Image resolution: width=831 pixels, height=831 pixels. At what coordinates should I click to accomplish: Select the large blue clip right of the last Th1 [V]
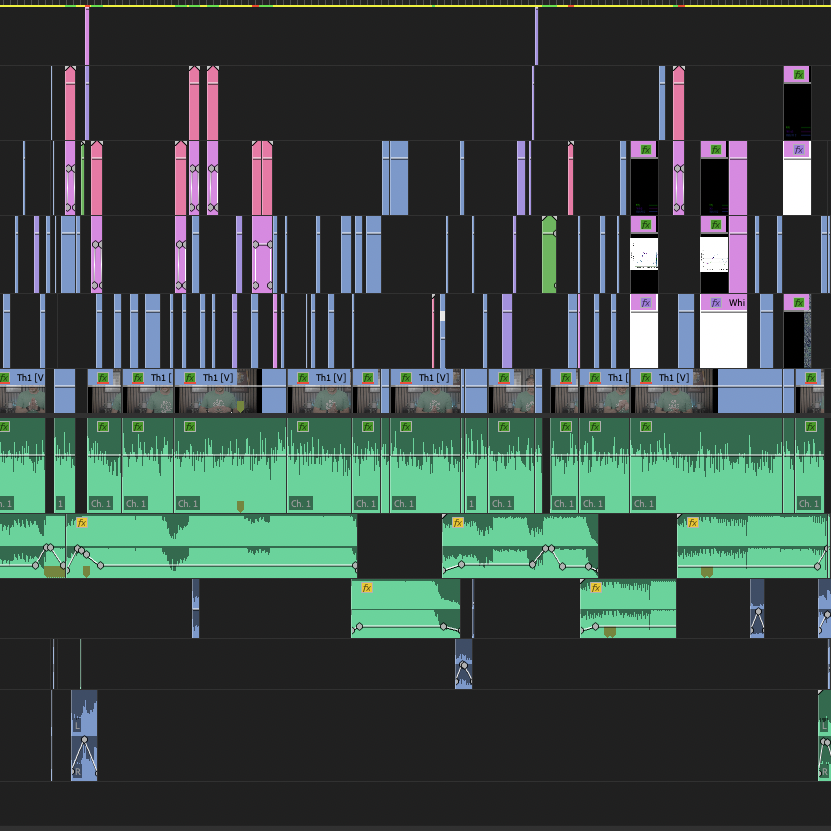point(755,391)
